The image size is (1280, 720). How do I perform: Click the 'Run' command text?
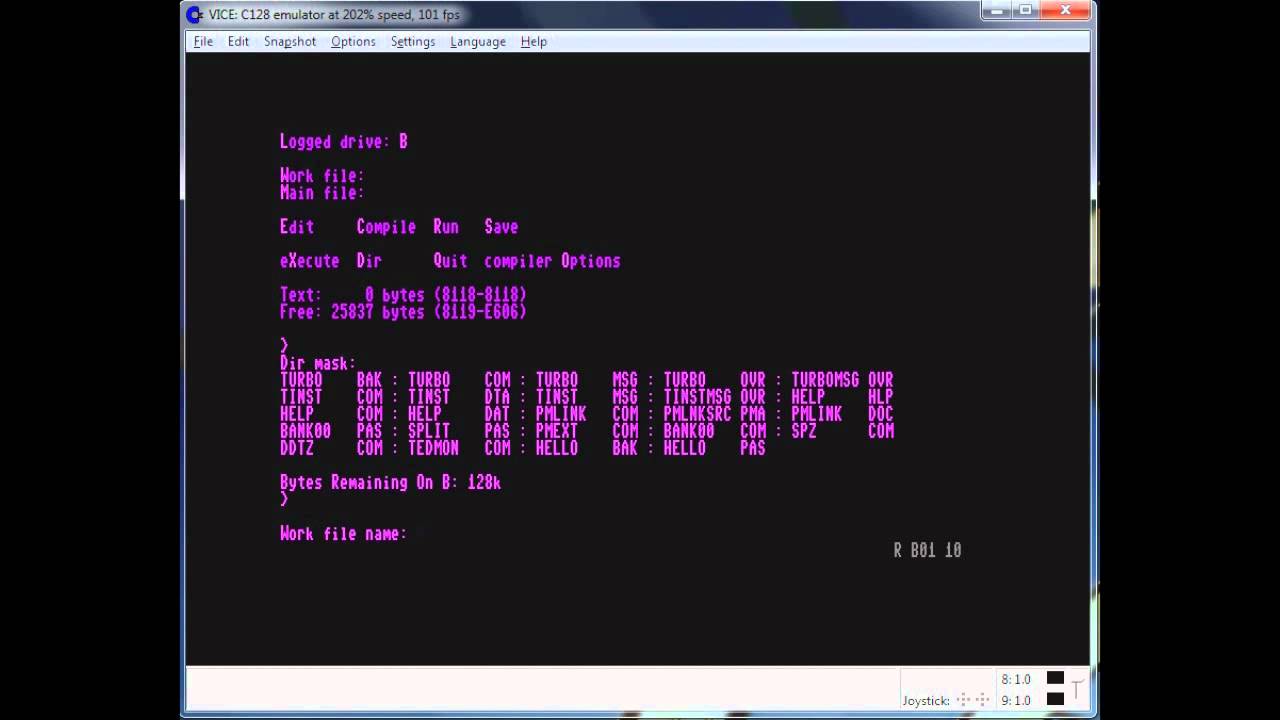coord(446,227)
